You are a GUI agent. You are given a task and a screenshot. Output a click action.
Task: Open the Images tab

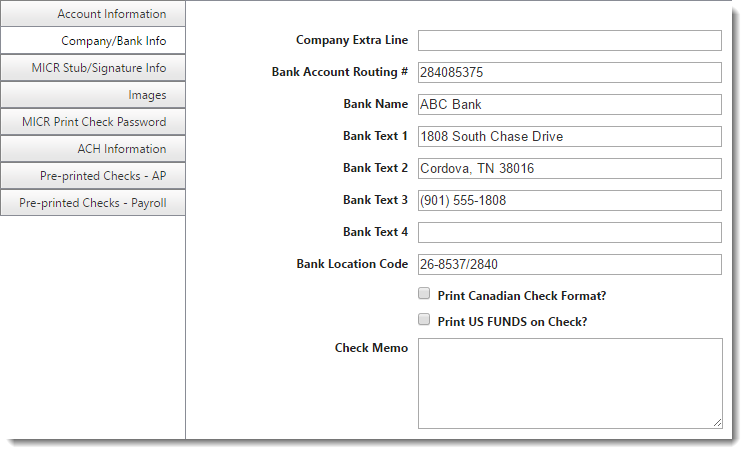tap(93, 95)
